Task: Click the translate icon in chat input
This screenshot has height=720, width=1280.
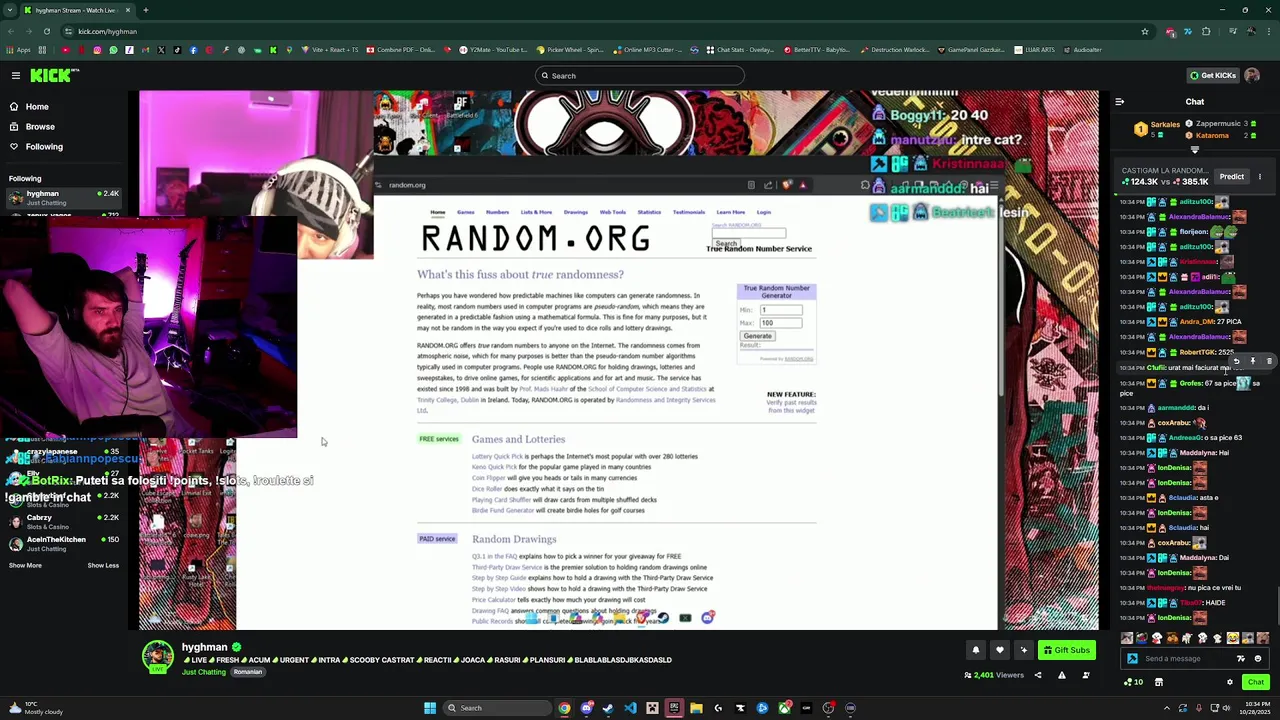Action: pos(1241,658)
